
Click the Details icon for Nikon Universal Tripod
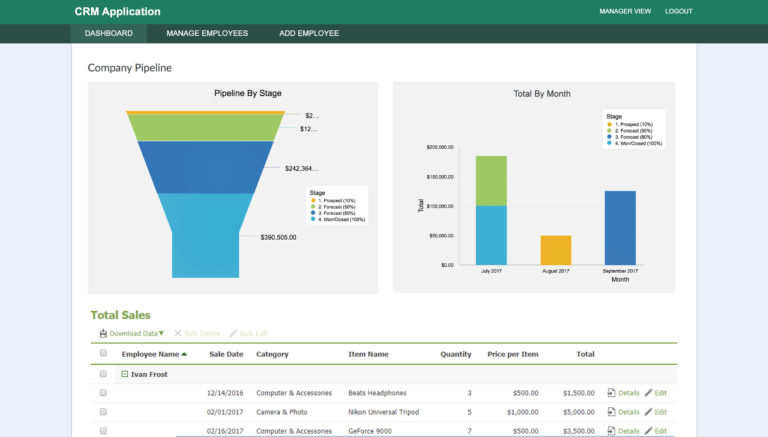point(612,412)
